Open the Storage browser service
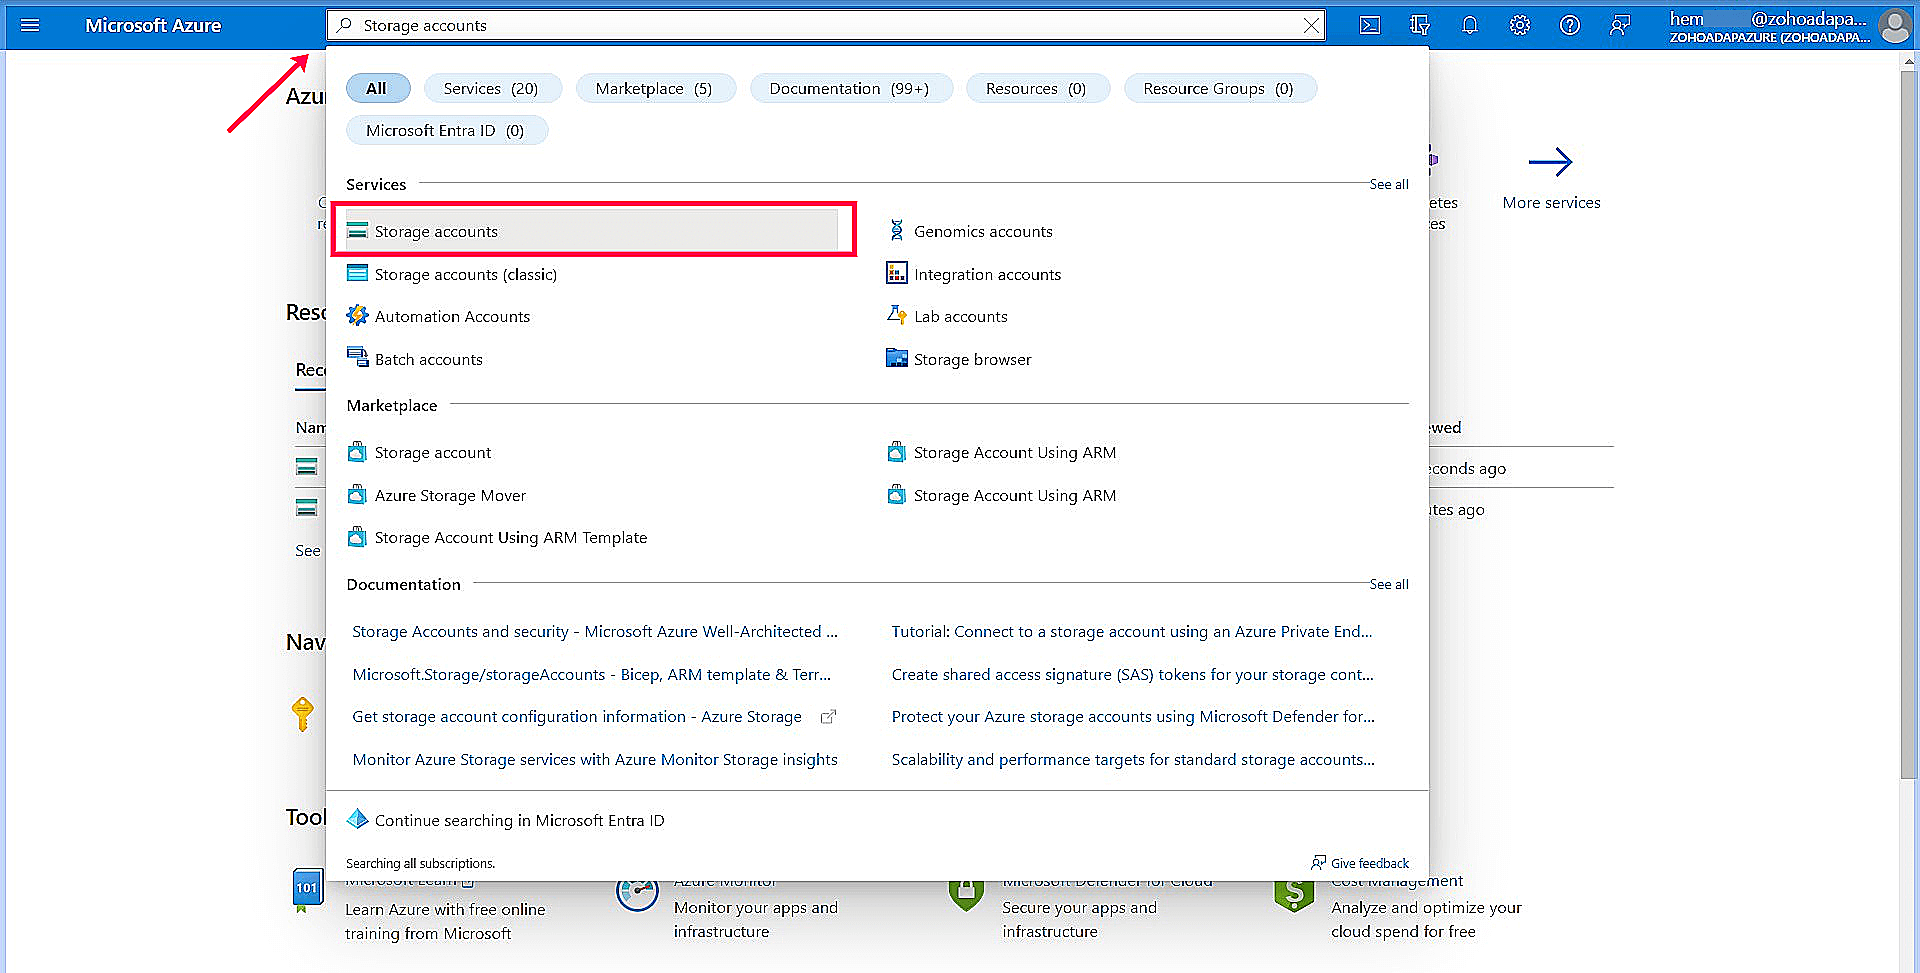 971,359
